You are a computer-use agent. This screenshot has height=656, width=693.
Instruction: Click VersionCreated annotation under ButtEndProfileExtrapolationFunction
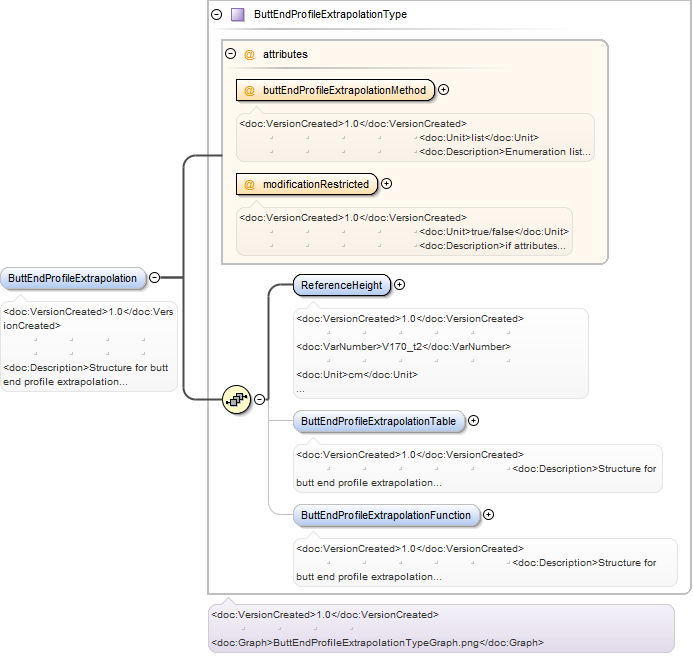pyautogui.click(x=410, y=549)
